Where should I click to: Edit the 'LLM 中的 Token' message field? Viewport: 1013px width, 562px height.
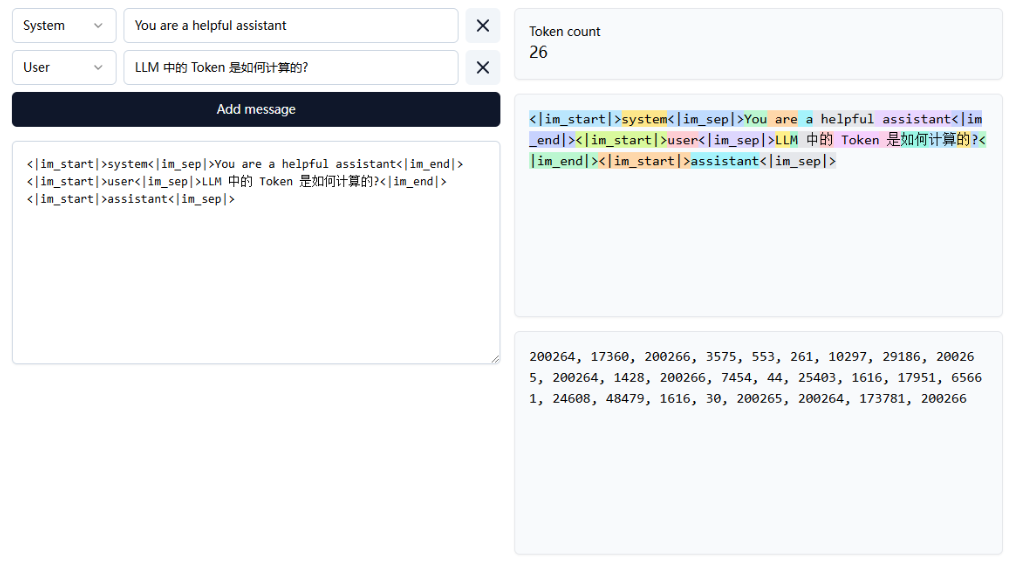(291, 67)
